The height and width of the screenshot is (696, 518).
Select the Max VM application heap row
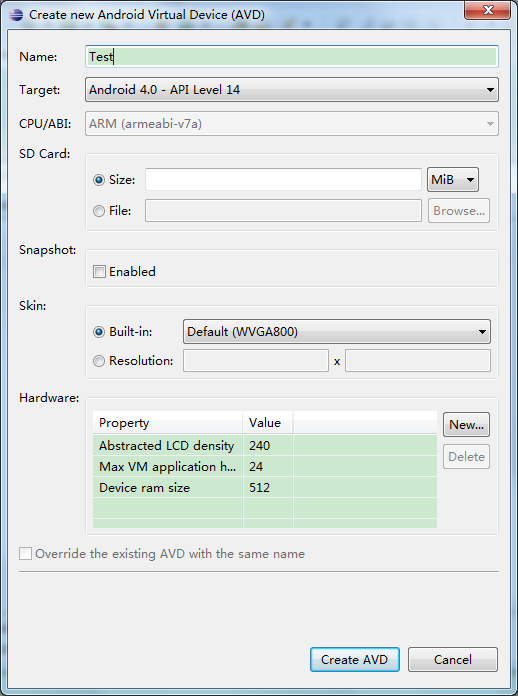tap(265, 467)
